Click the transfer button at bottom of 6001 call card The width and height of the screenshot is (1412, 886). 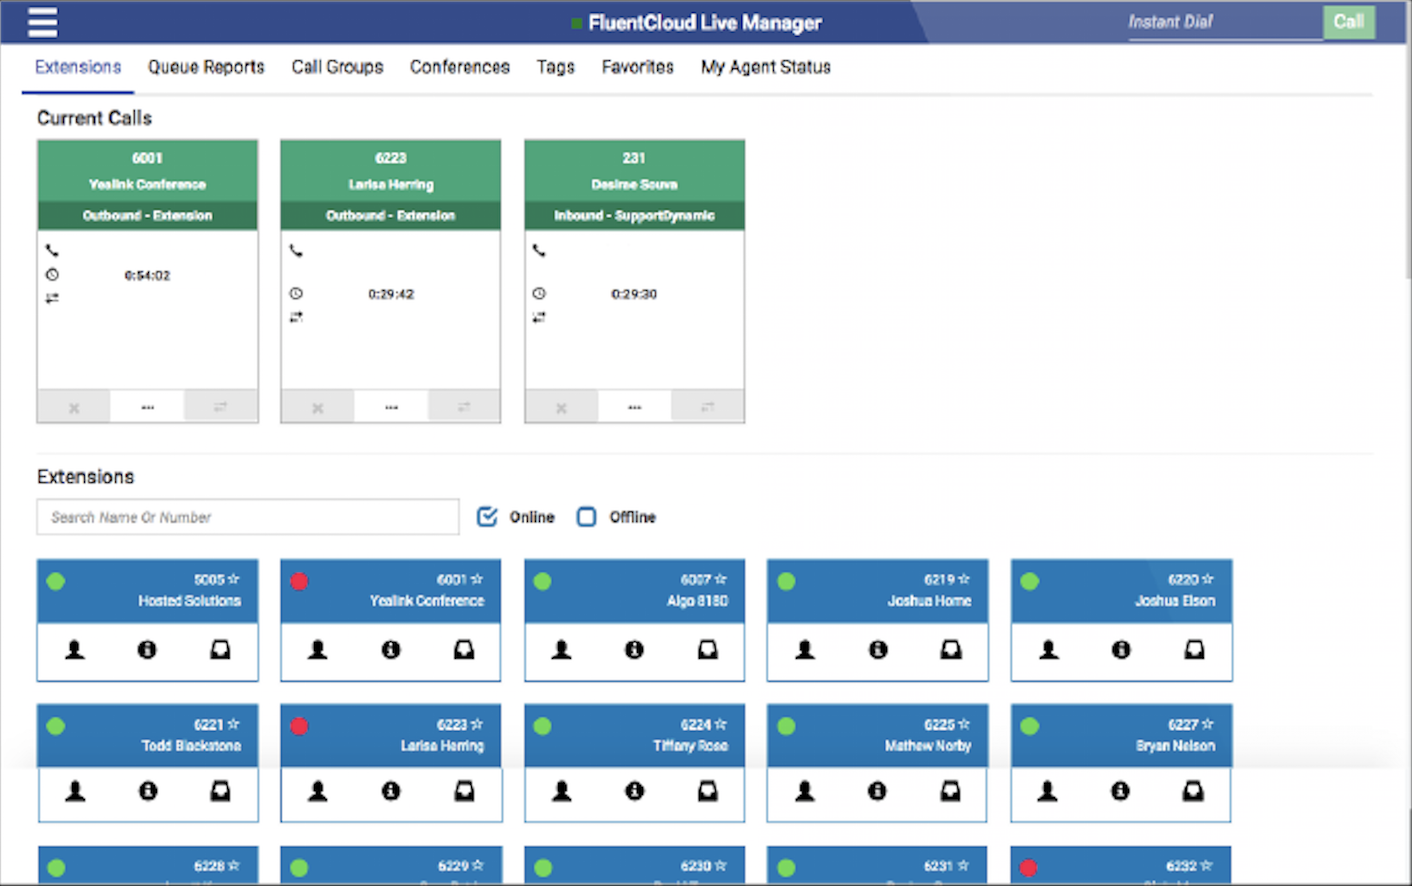click(221, 407)
